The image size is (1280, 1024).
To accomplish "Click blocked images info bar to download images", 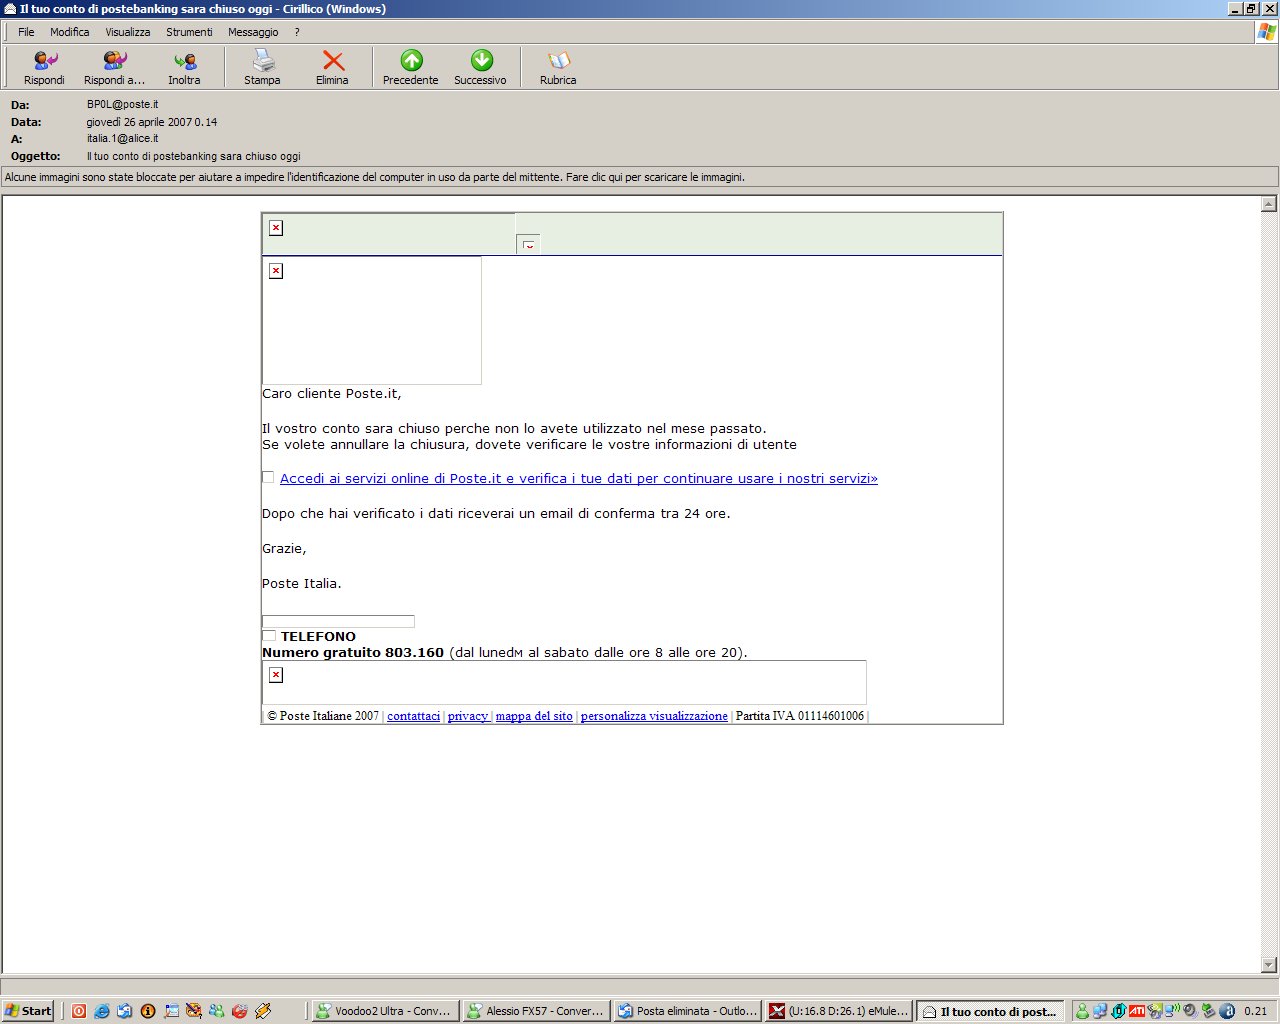I will tap(640, 177).
